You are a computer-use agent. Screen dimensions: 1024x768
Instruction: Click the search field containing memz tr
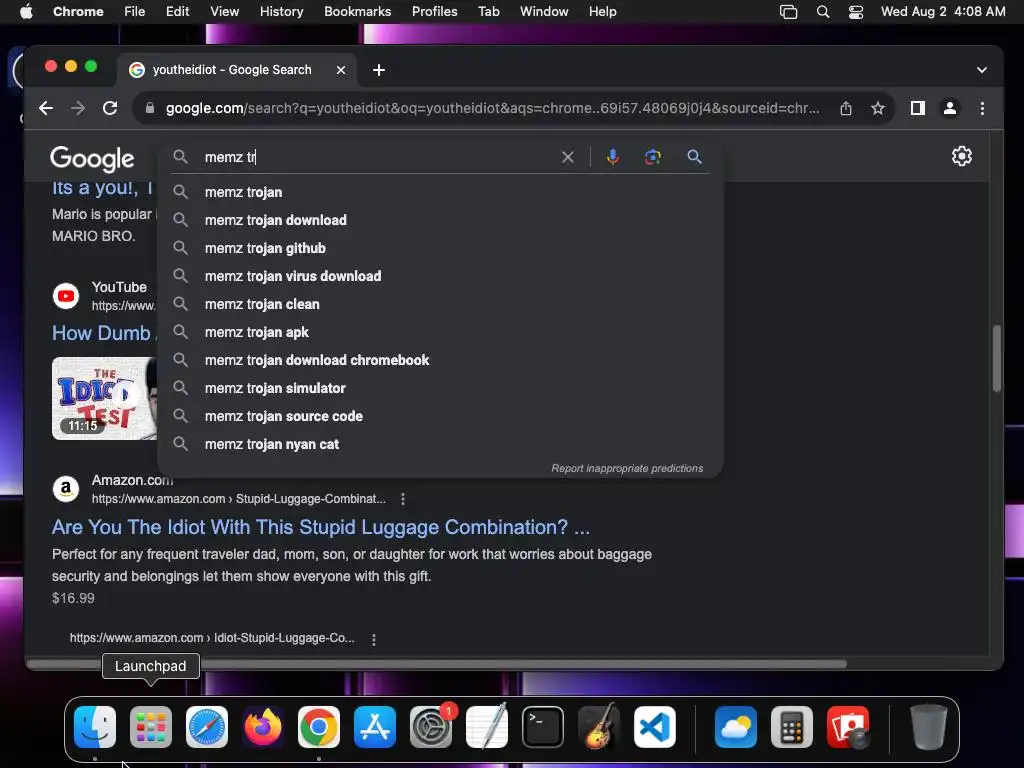[x=379, y=157]
